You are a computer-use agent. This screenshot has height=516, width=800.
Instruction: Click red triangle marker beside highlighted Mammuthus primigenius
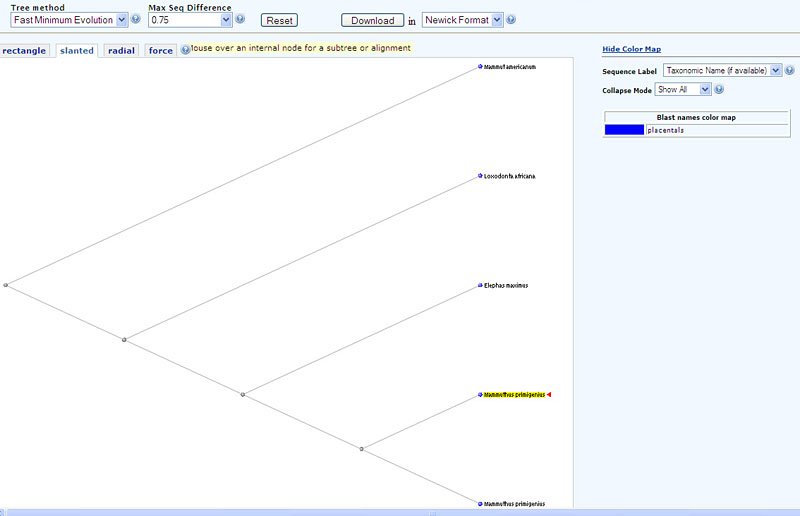(x=549, y=395)
